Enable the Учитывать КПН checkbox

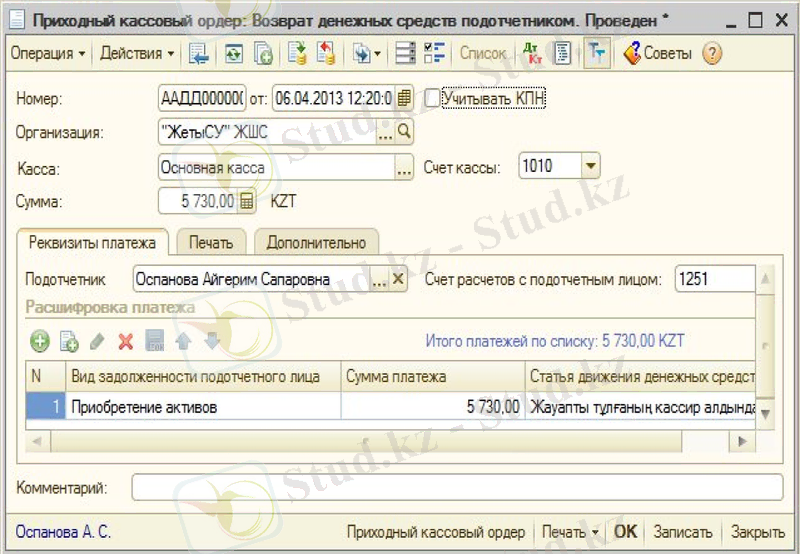click(432, 98)
